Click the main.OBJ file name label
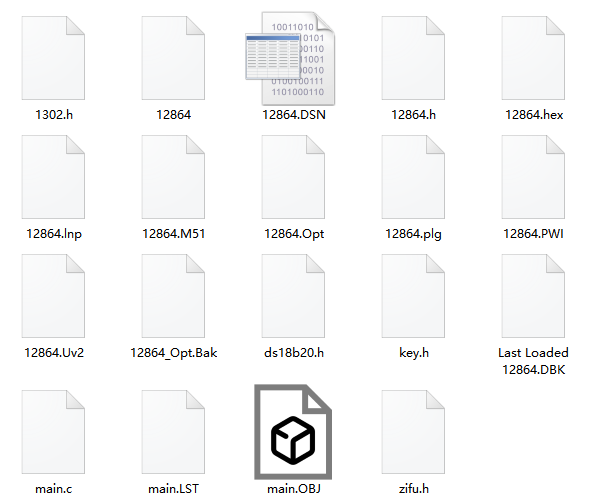The height and width of the screenshot is (502, 597). pyautogui.click(x=294, y=489)
